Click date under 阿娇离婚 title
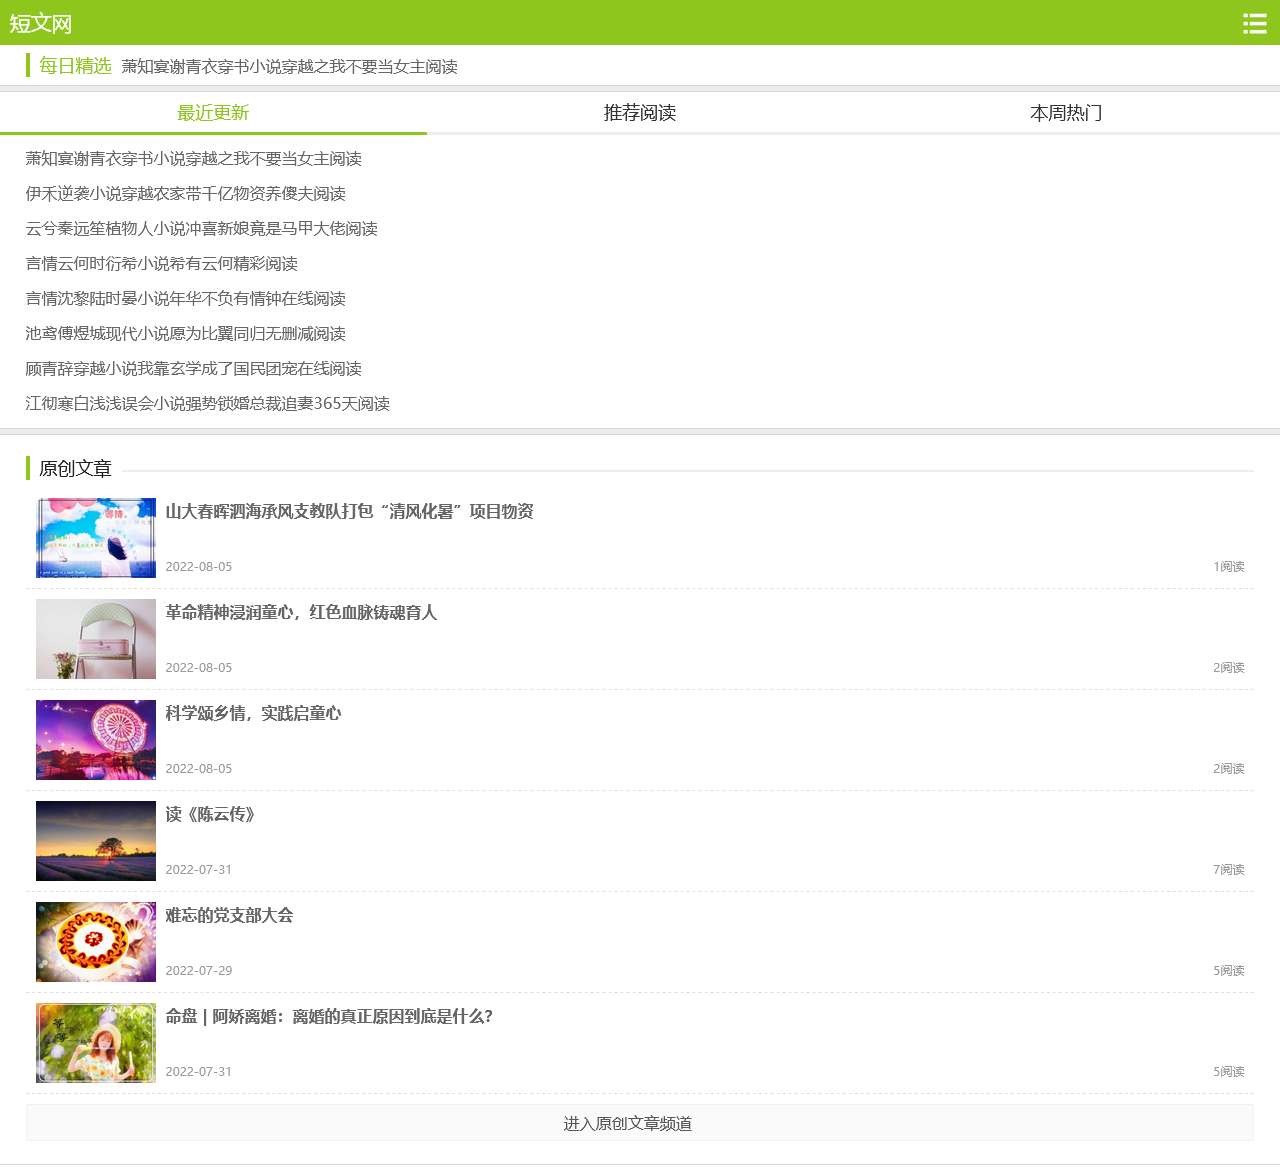This screenshot has width=1280, height=1167. pos(199,1072)
